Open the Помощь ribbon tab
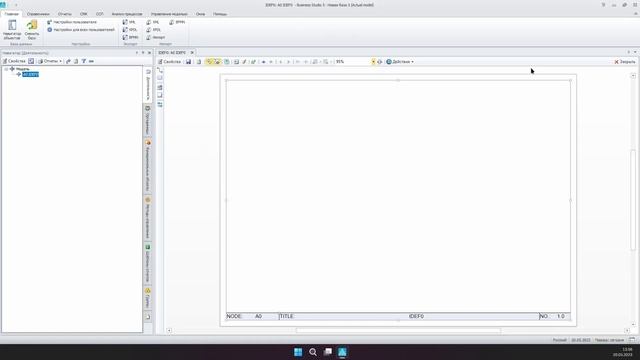Image resolution: width=640 pixels, height=360 pixels. (x=220, y=14)
